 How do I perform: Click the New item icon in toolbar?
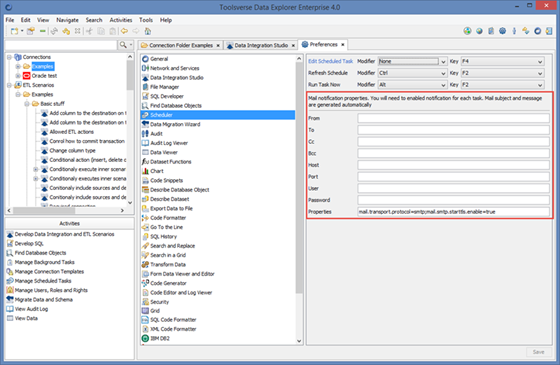(x=14, y=31)
